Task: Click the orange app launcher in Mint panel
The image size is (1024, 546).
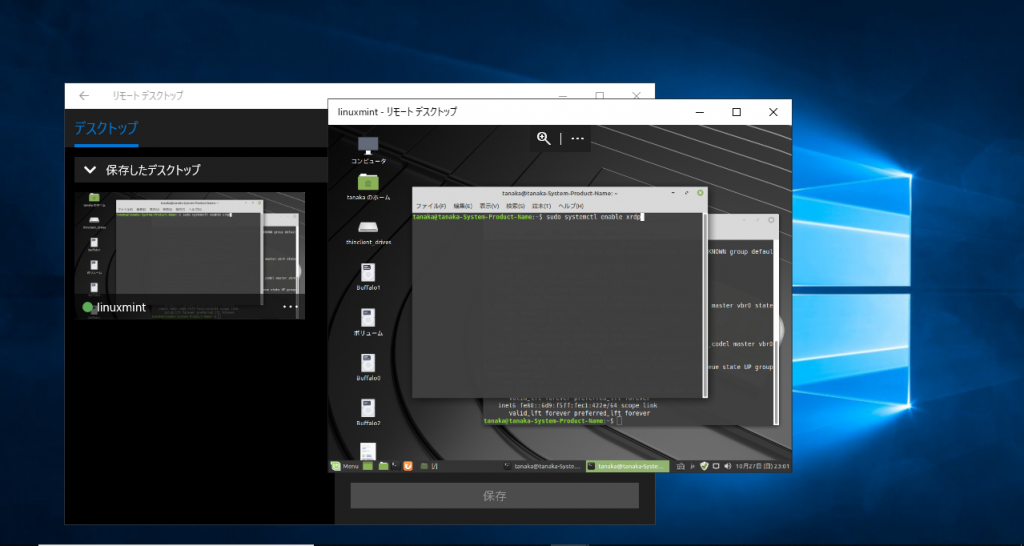Action: point(408,466)
